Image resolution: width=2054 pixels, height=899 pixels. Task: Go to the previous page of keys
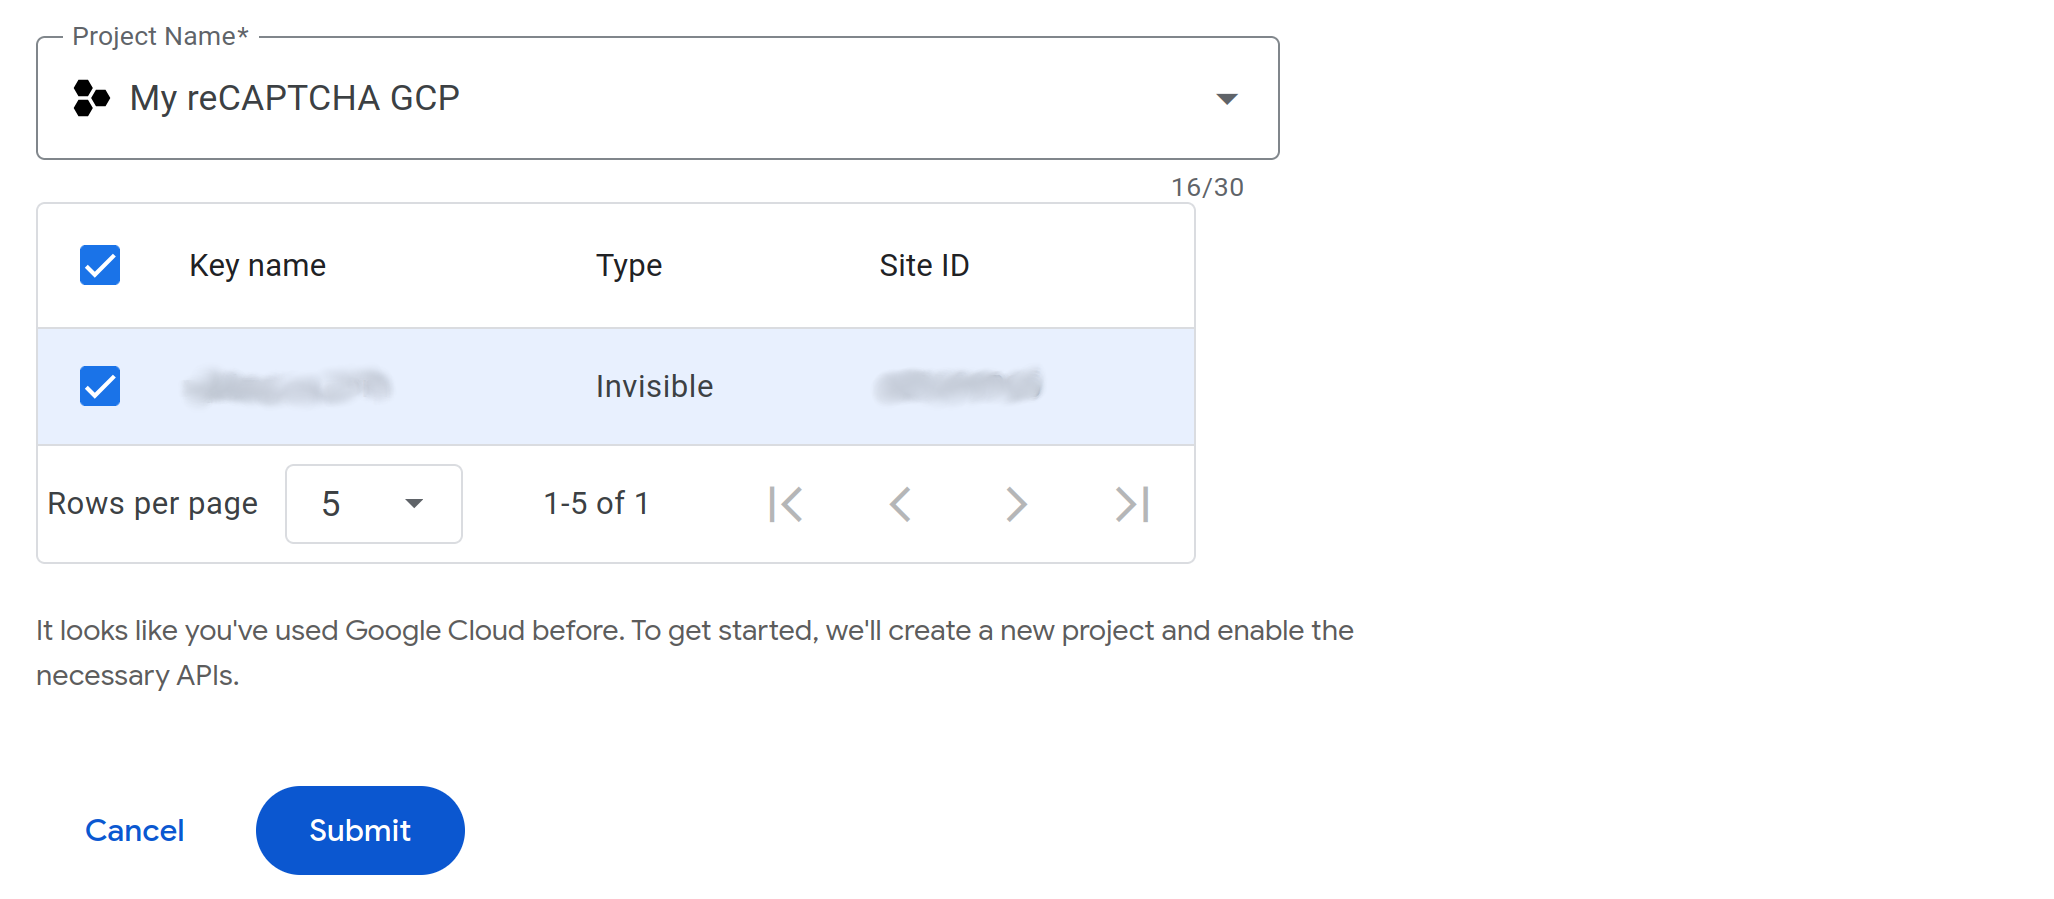pyautogui.click(x=900, y=504)
